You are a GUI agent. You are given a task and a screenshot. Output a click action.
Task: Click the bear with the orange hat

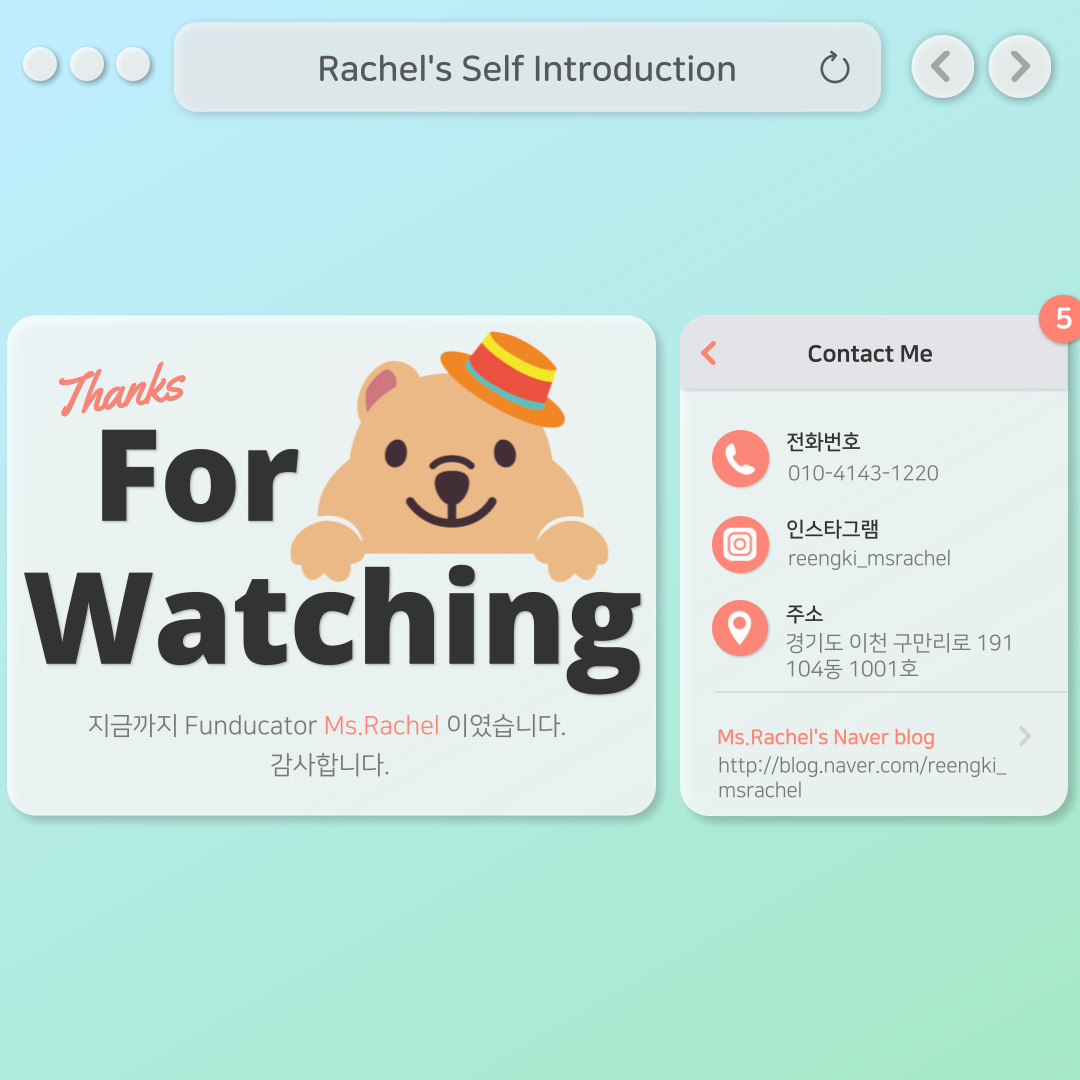pyautogui.click(x=449, y=458)
